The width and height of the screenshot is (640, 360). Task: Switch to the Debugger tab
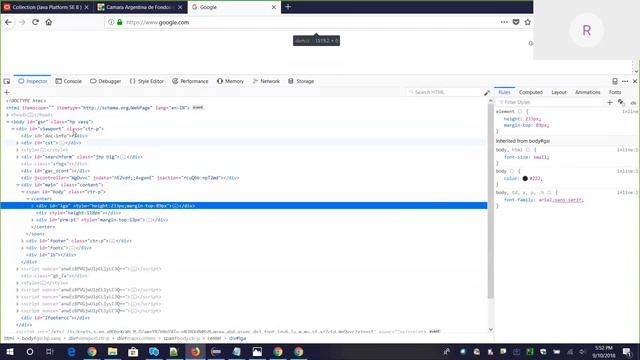(x=106, y=81)
